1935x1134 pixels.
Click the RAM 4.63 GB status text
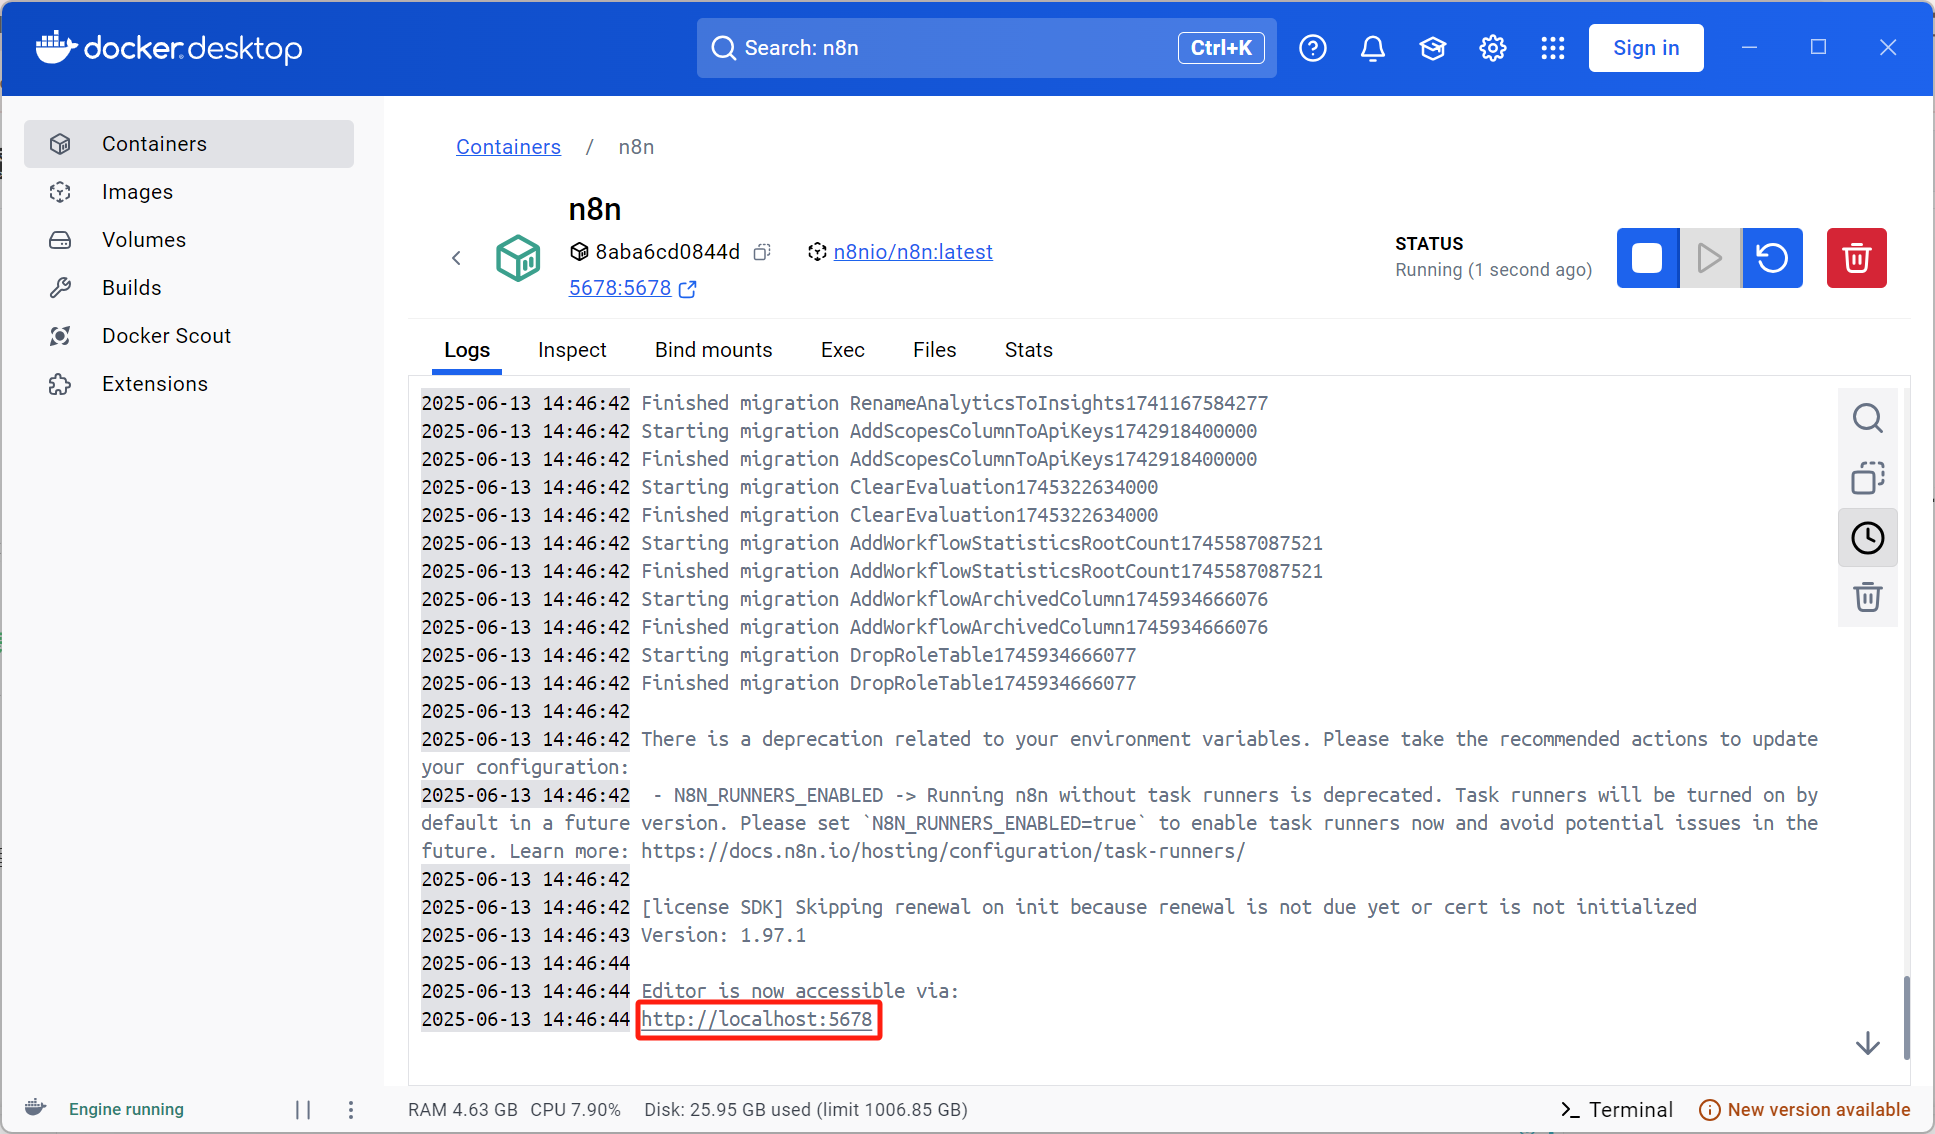[x=463, y=1110]
